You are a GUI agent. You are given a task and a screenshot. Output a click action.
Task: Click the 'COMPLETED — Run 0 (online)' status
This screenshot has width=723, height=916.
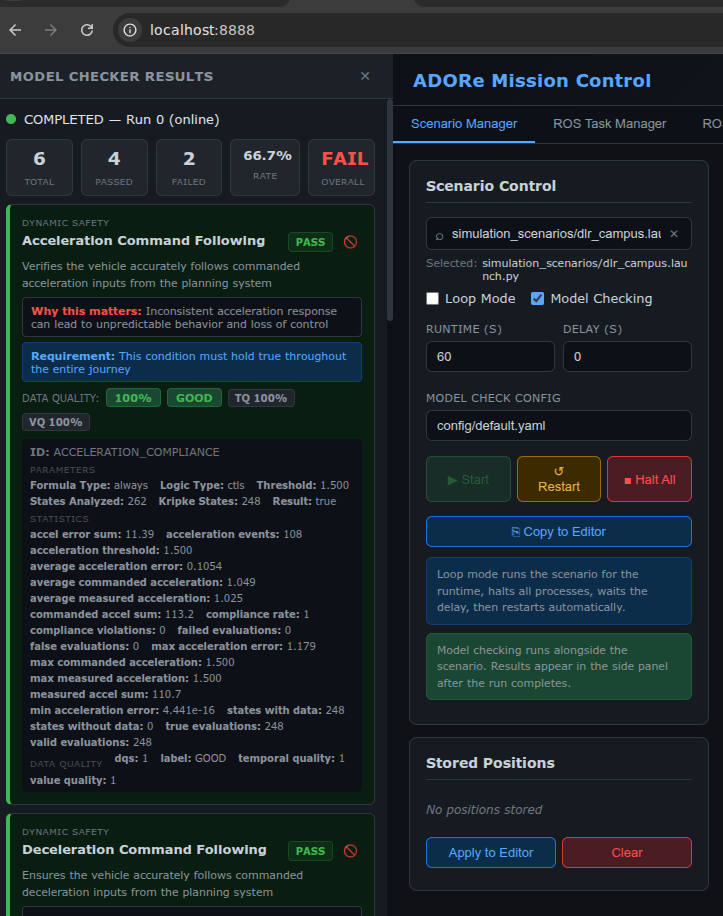121,120
